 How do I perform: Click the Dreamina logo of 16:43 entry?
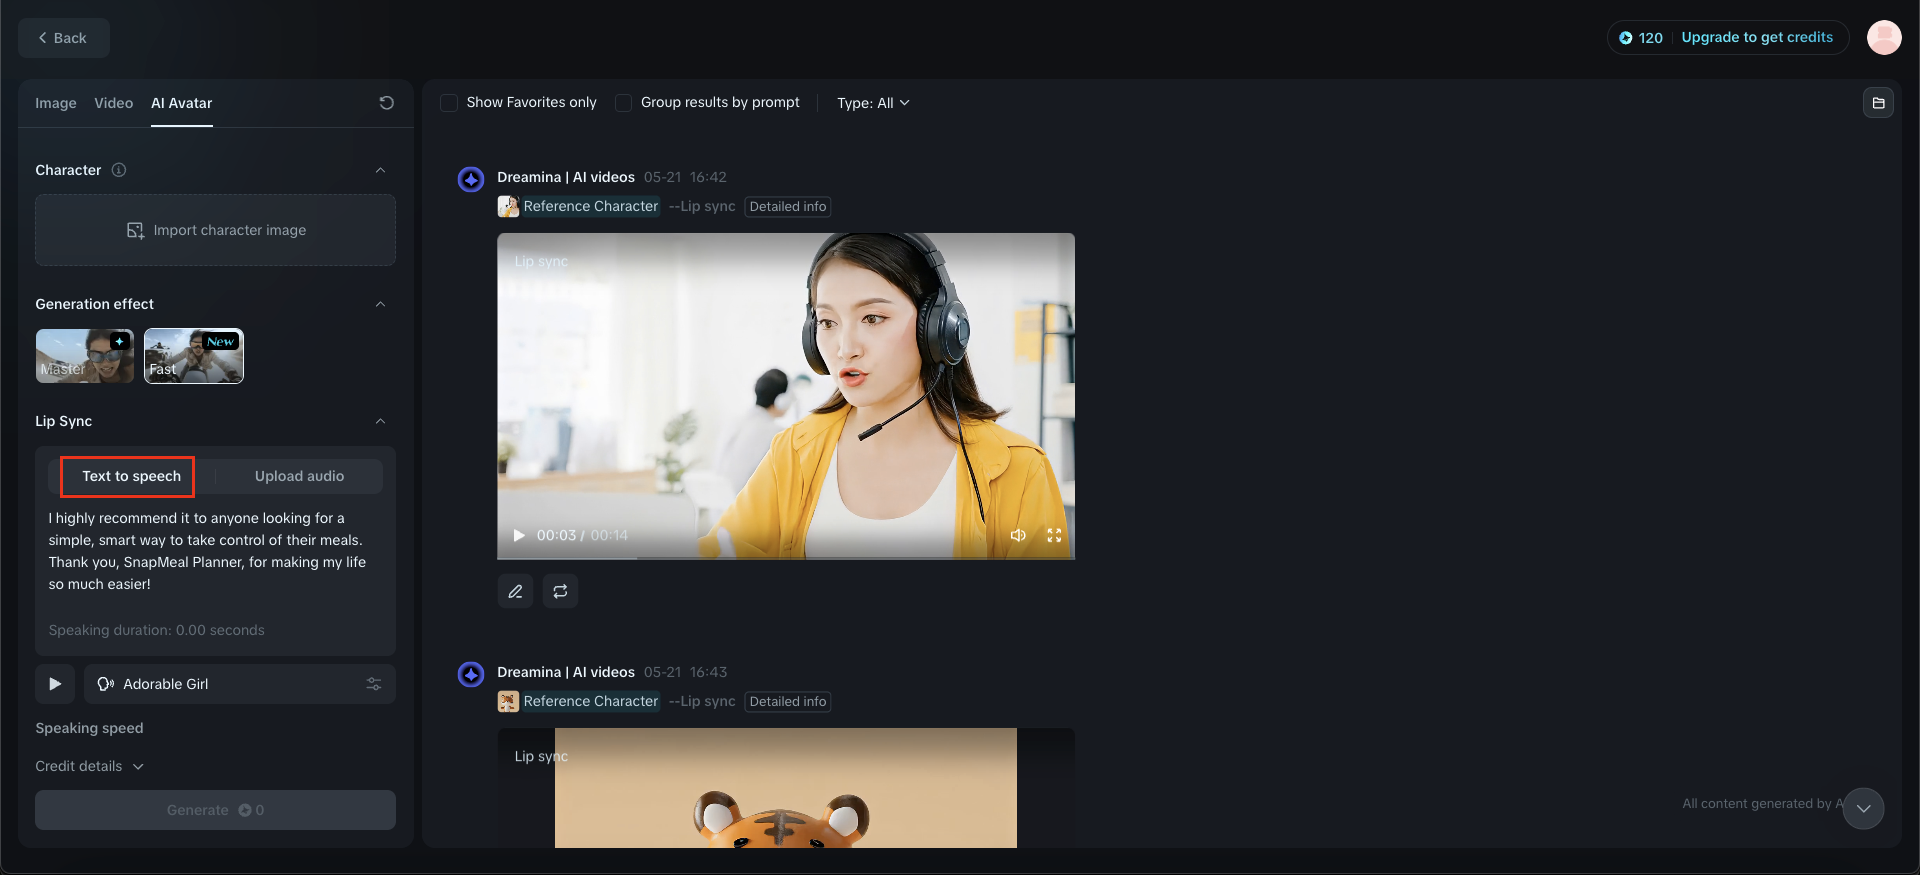pos(471,674)
